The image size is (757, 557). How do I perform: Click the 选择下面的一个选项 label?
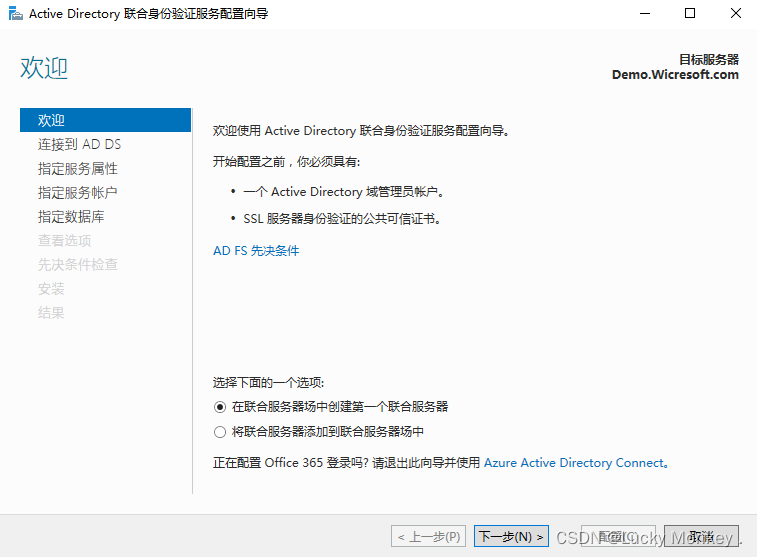[268, 383]
